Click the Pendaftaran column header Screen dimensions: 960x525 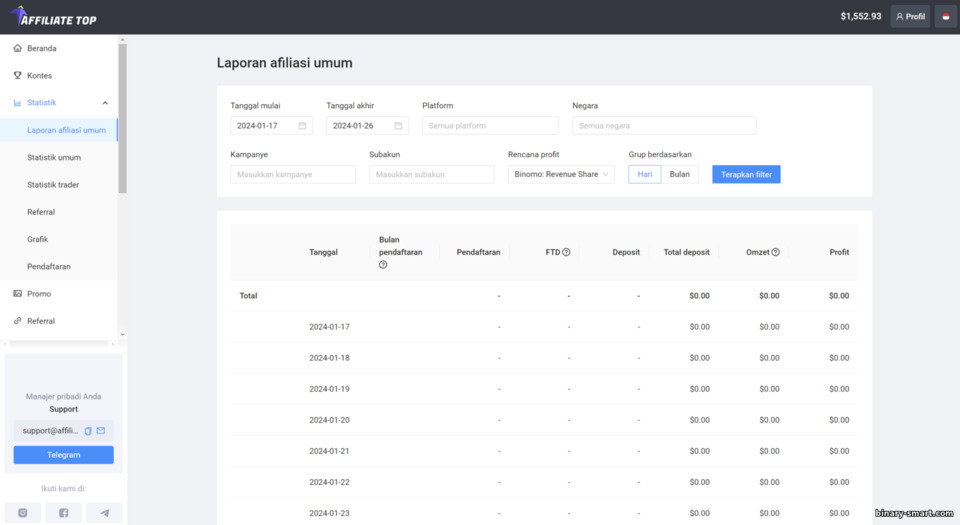pyautogui.click(x=478, y=252)
